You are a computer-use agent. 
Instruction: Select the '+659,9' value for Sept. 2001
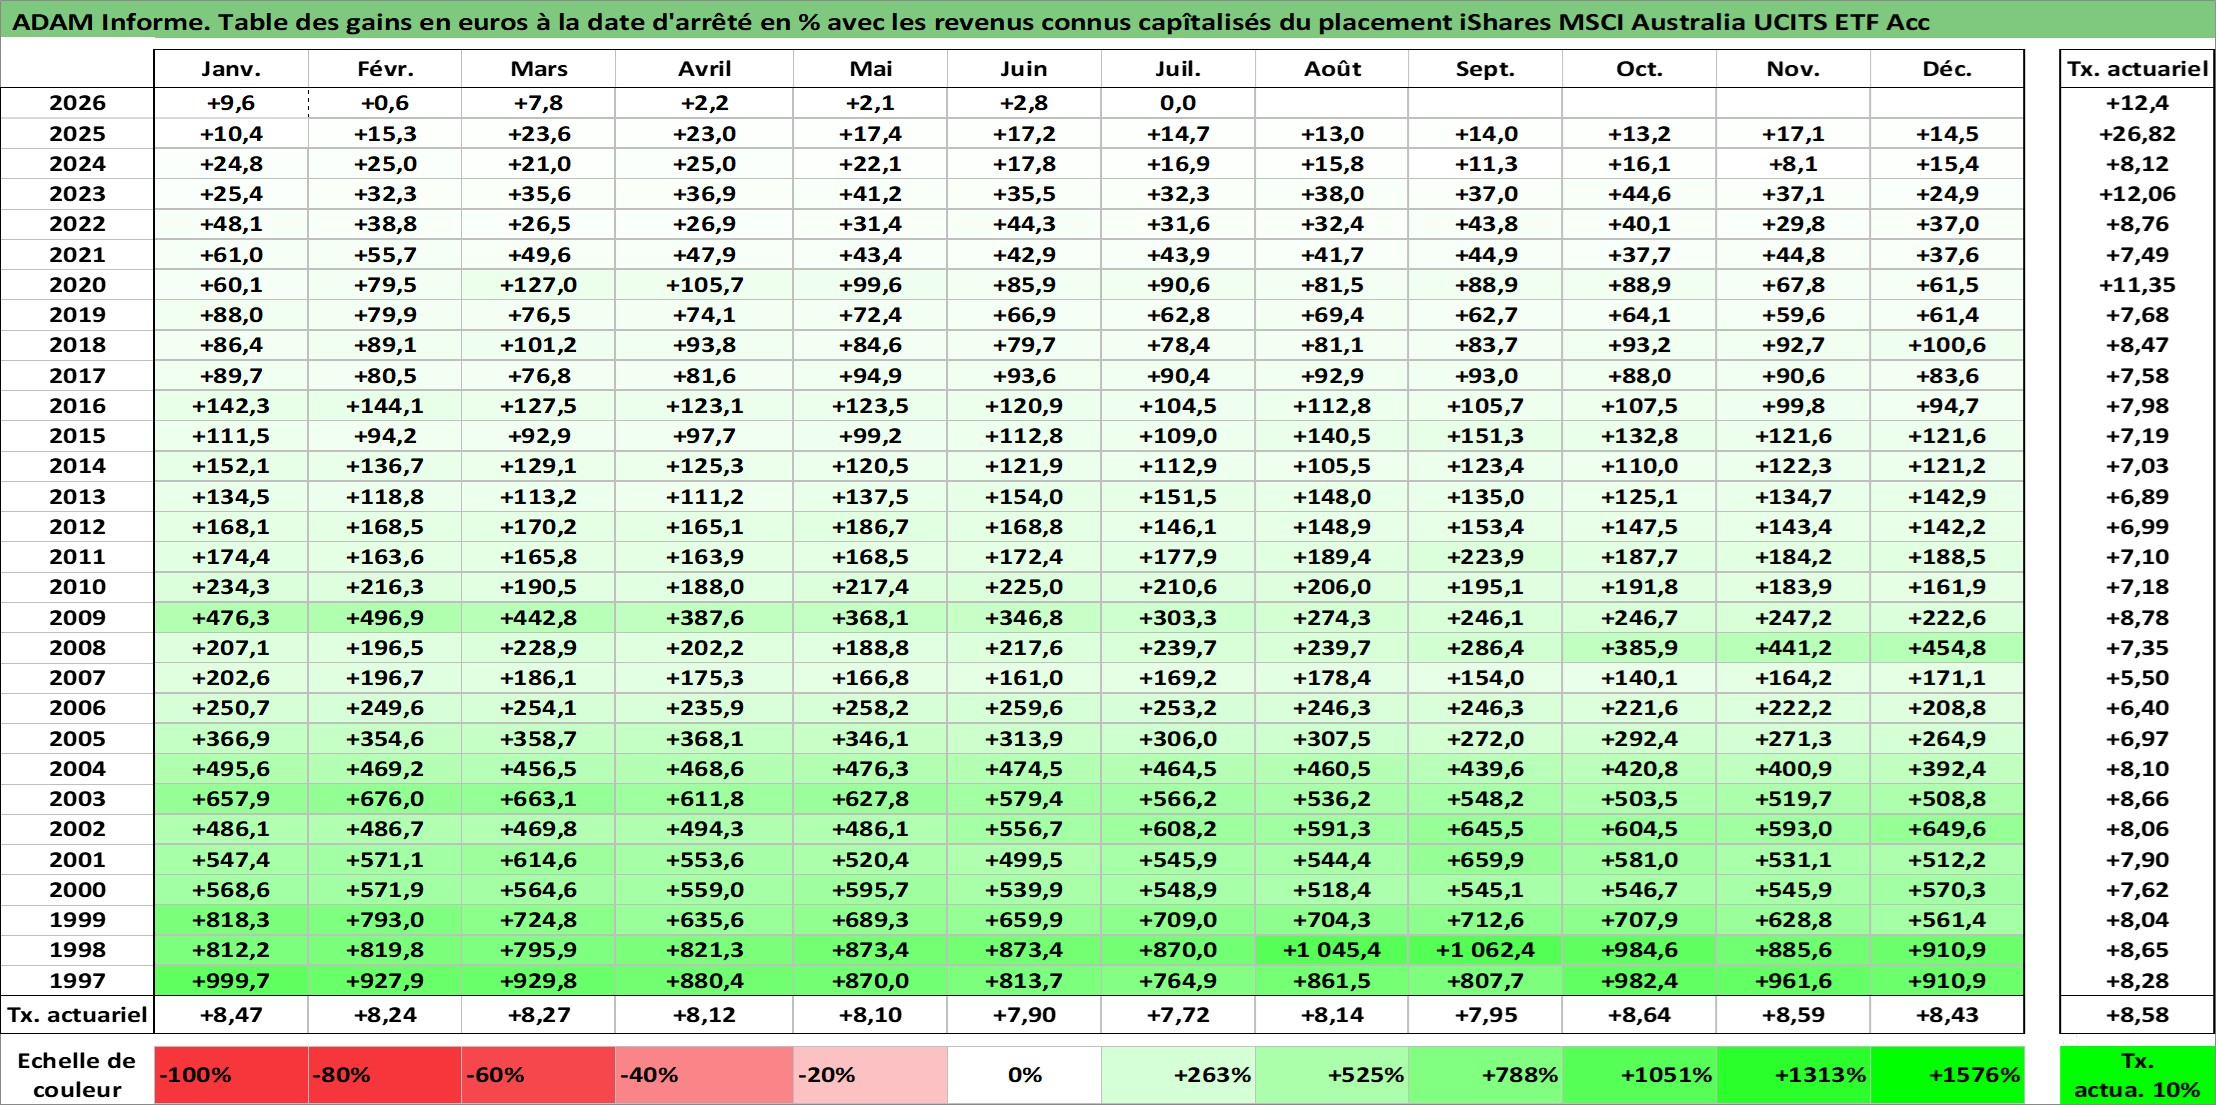[1485, 860]
